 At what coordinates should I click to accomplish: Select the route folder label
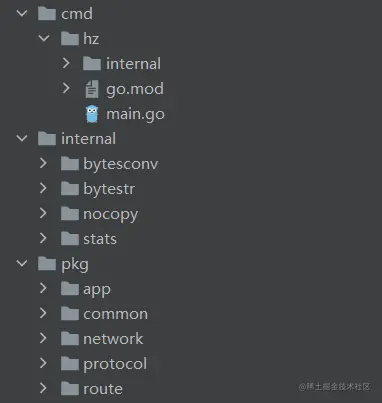pos(103,389)
